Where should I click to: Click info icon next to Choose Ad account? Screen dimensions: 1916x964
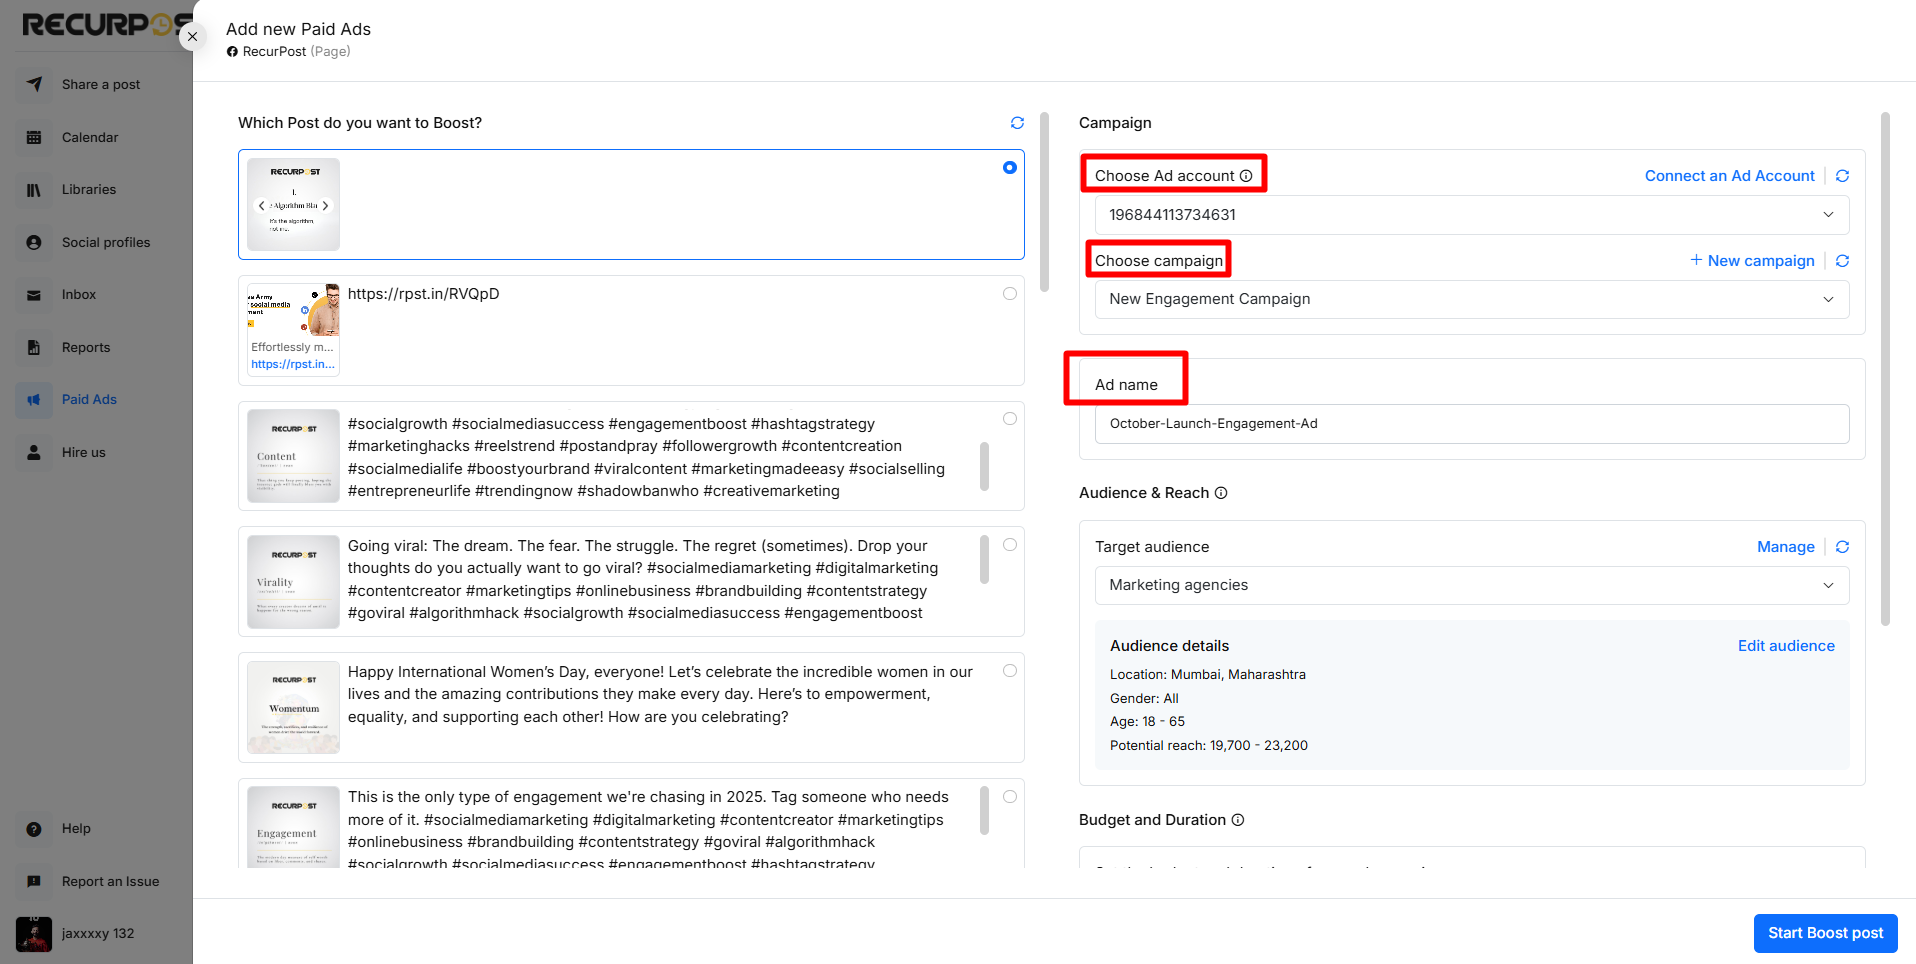pos(1246,176)
